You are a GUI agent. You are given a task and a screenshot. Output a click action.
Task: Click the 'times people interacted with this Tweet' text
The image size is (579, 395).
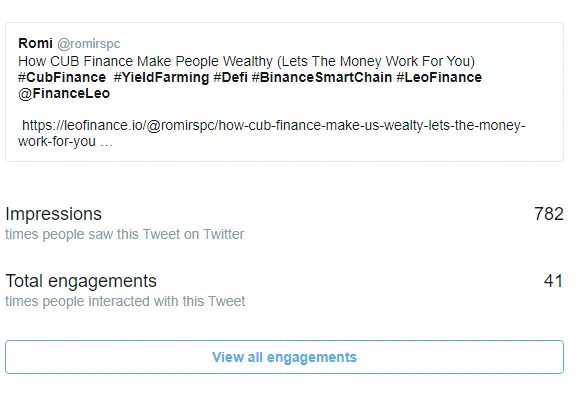125,301
